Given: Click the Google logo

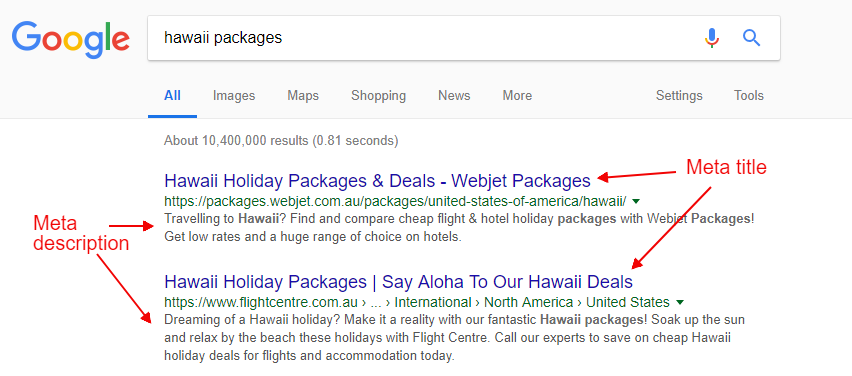Looking at the screenshot, I should [x=71, y=39].
